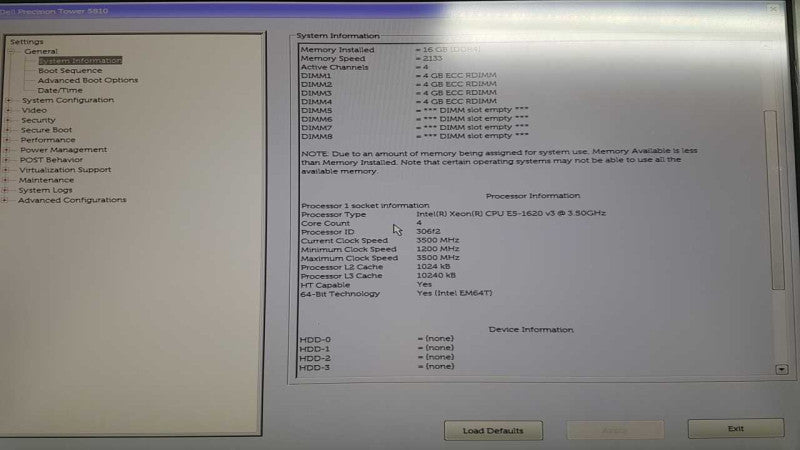Click the HT Capable row
Screen dimensions: 800x450
pyautogui.click(x=366, y=285)
